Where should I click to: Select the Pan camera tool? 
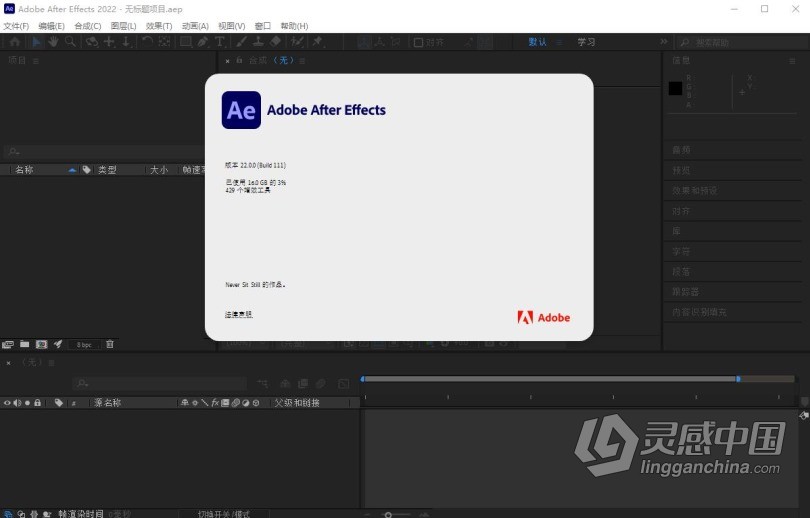tap(109, 42)
